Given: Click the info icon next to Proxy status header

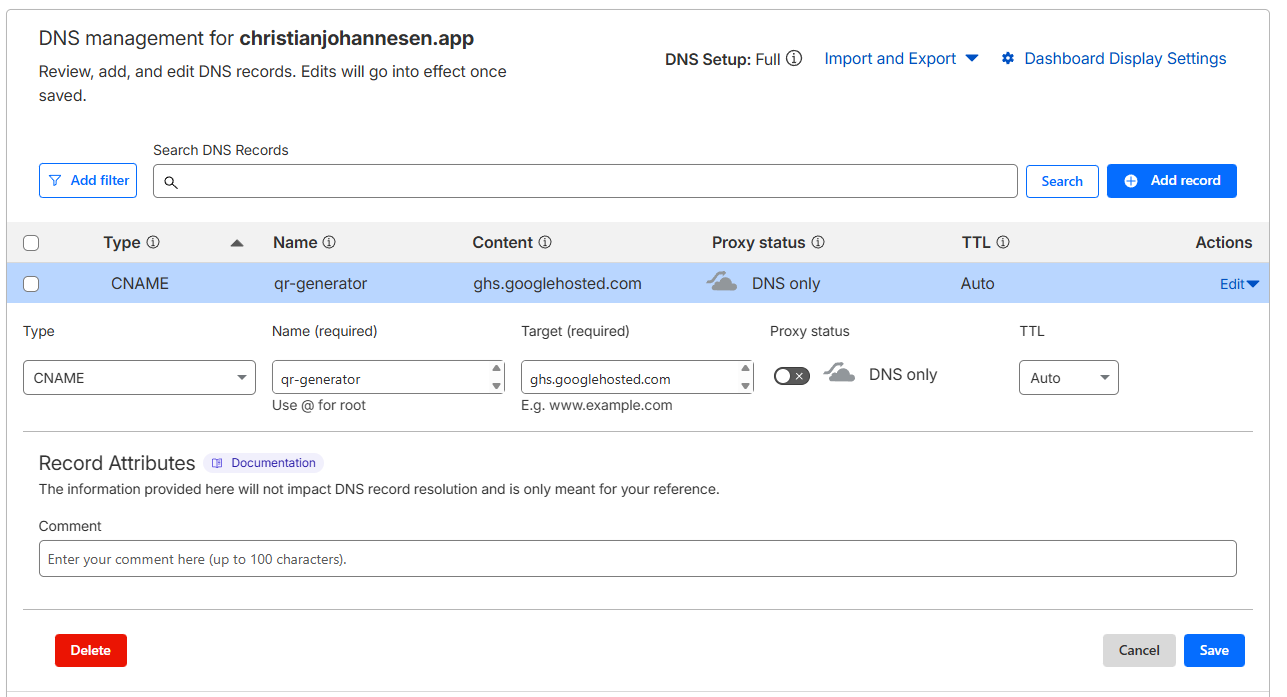Looking at the screenshot, I should tap(818, 243).
